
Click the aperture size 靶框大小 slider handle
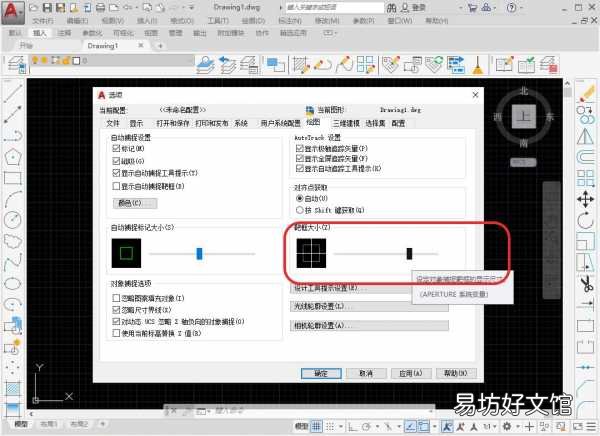click(x=409, y=253)
